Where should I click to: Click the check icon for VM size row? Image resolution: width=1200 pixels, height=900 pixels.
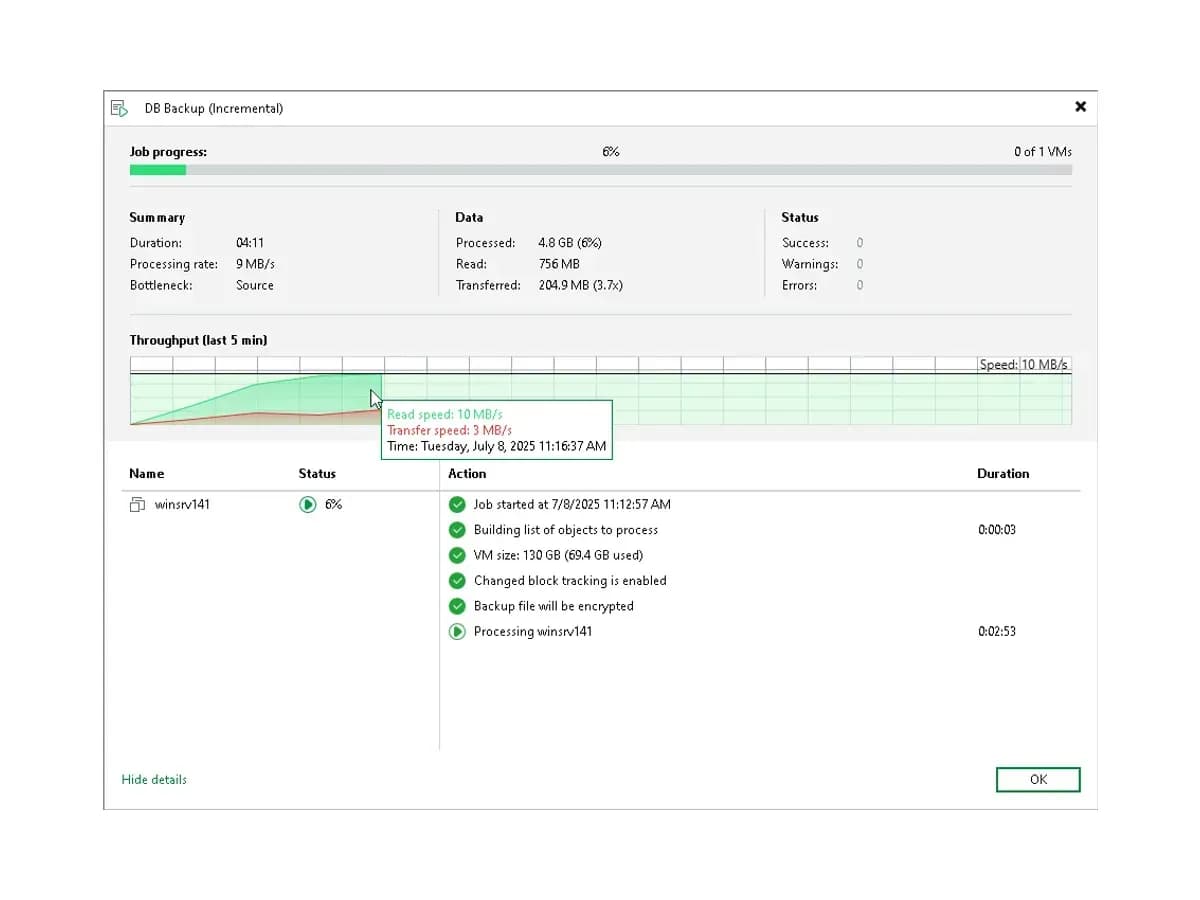tap(457, 555)
